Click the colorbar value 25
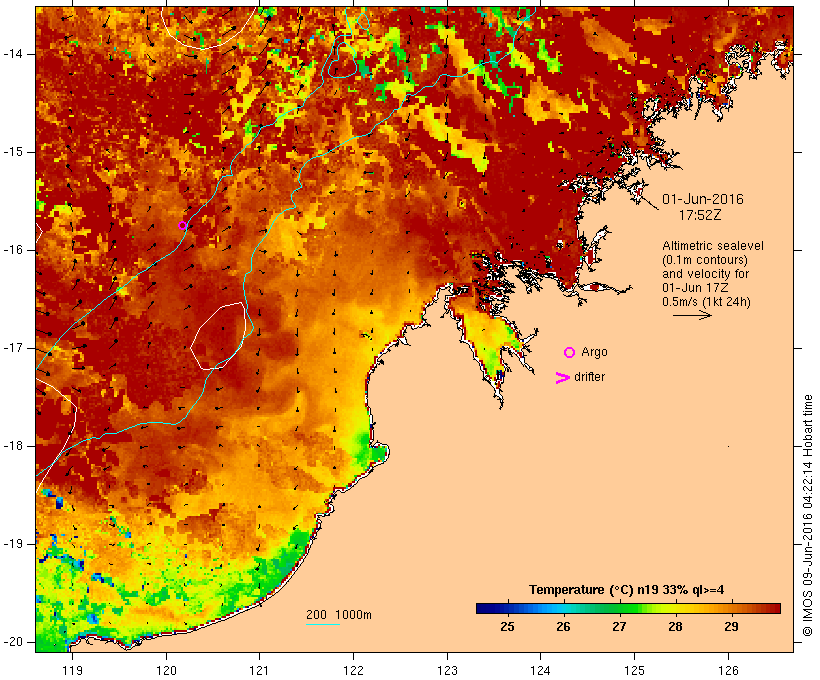The width and height of the screenshot is (820, 680). point(507,627)
